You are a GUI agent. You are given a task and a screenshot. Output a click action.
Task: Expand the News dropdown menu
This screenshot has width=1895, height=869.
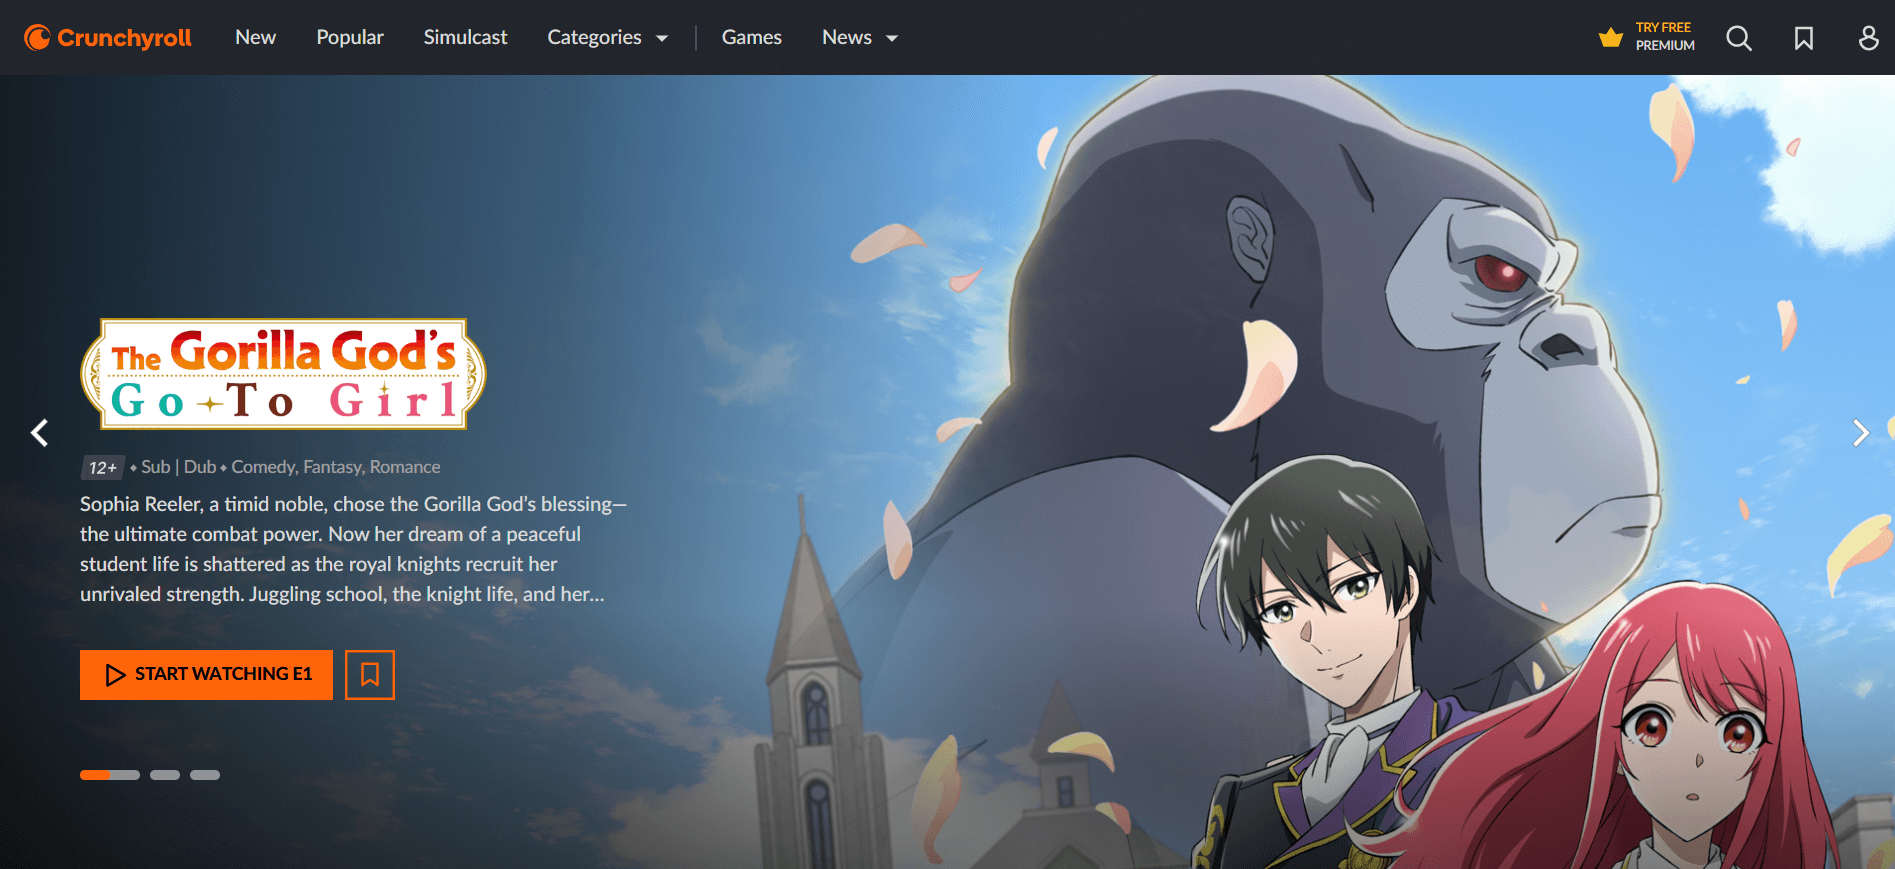click(x=860, y=38)
